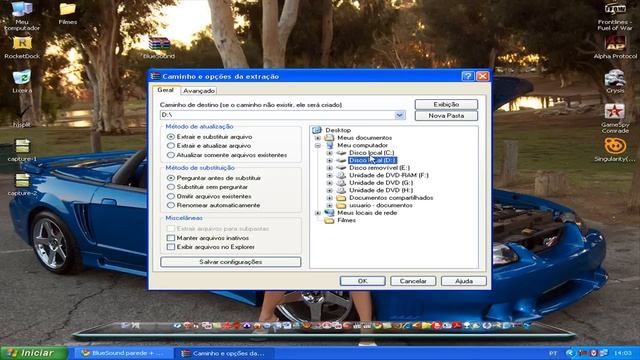Expand Meus locais de rede node

coord(318,213)
